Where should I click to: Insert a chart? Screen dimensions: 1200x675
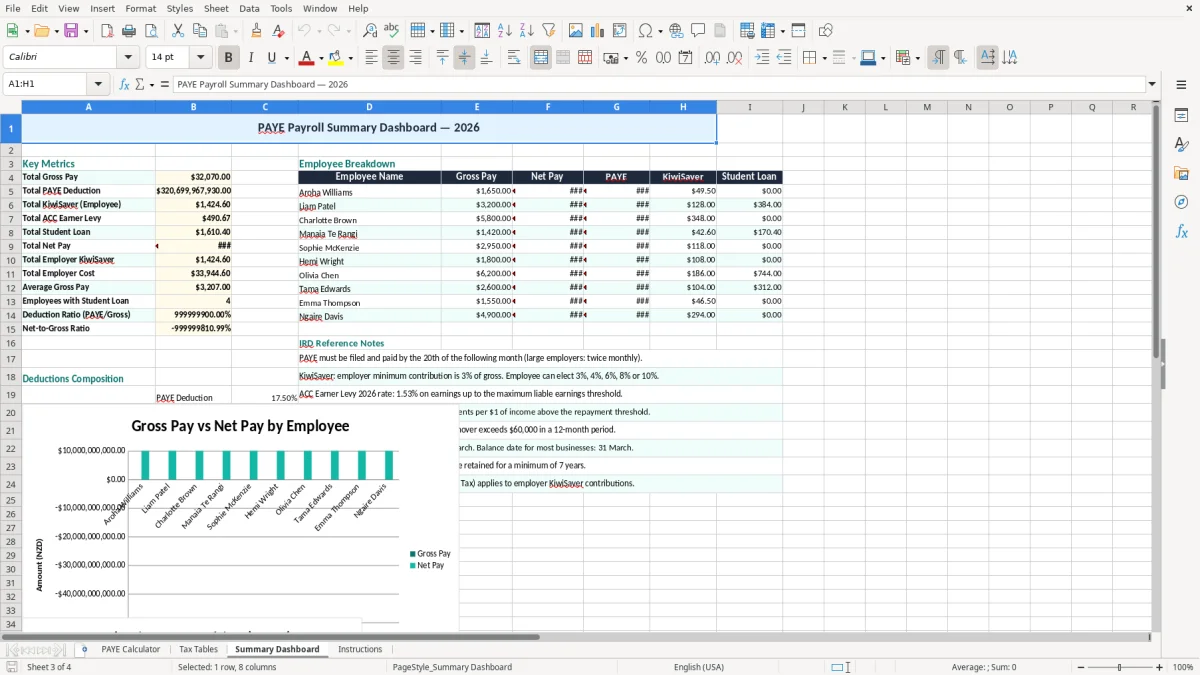click(x=598, y=31)
